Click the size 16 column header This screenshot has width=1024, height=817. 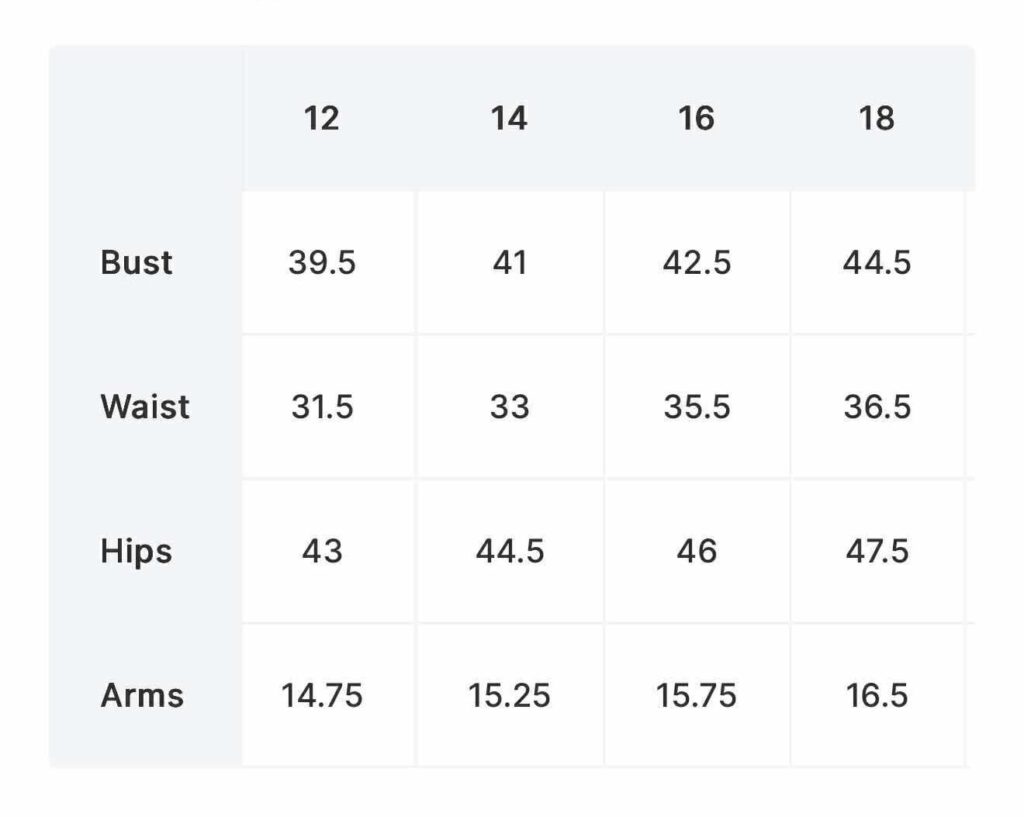[x=696, y=119]
